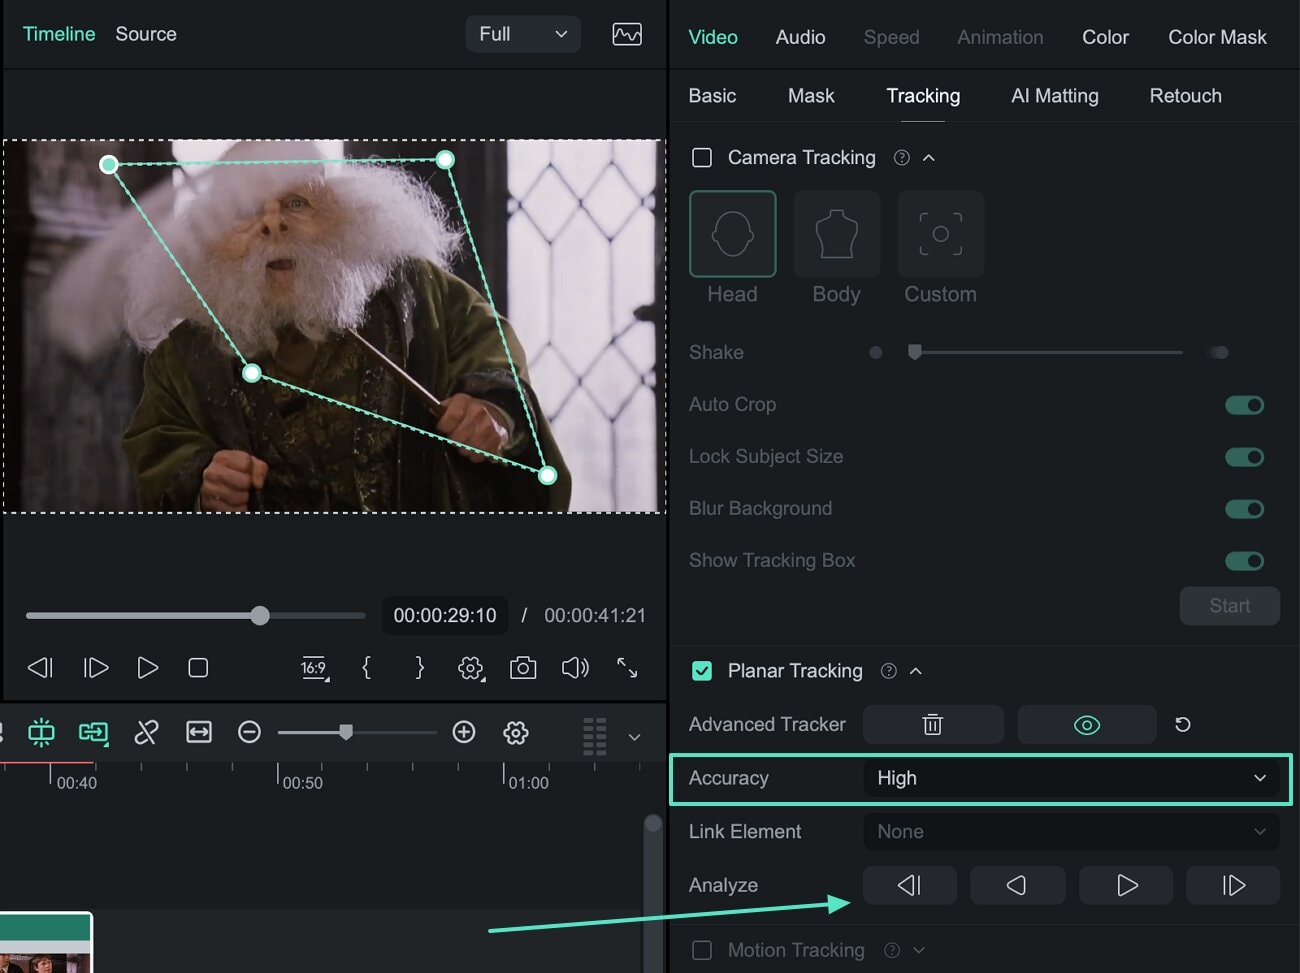Select the Body tracking mode icon
Screen dimensions: 1300x973
pos(836,234)
